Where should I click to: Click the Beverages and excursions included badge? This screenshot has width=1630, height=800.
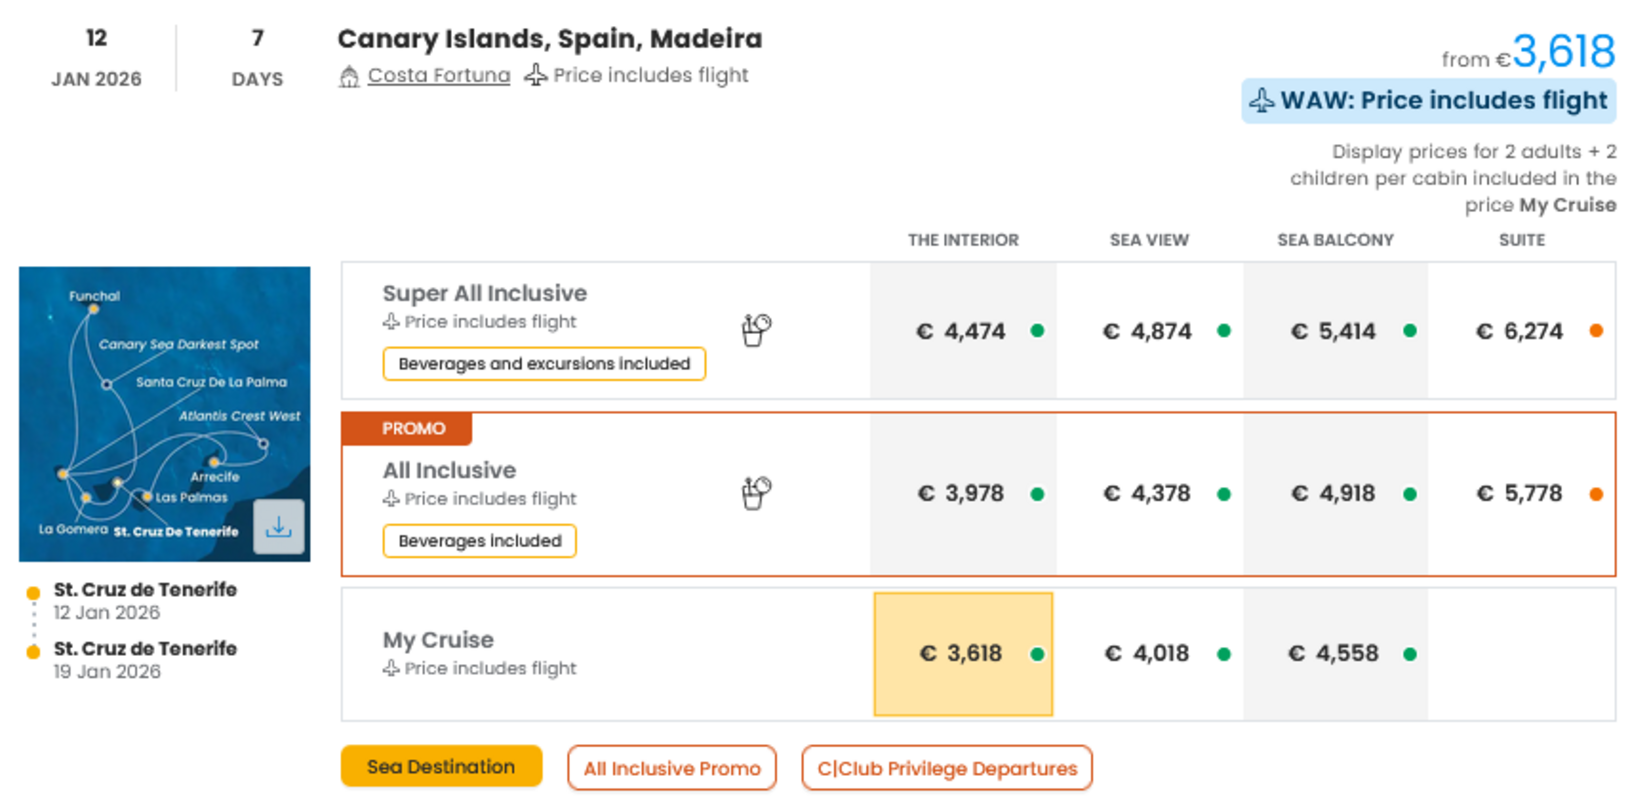(544, 364)
